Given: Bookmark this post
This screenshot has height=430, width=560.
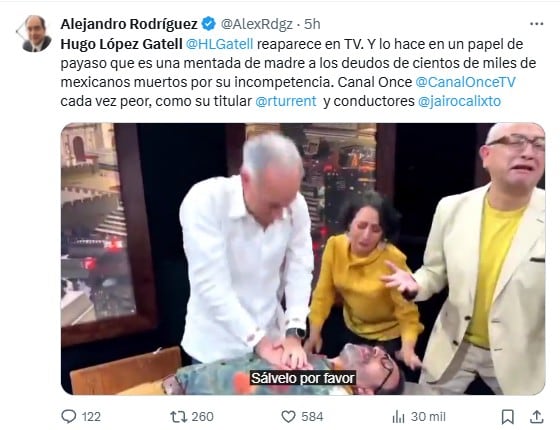Looking at the screenshot, I should [508, 416].
